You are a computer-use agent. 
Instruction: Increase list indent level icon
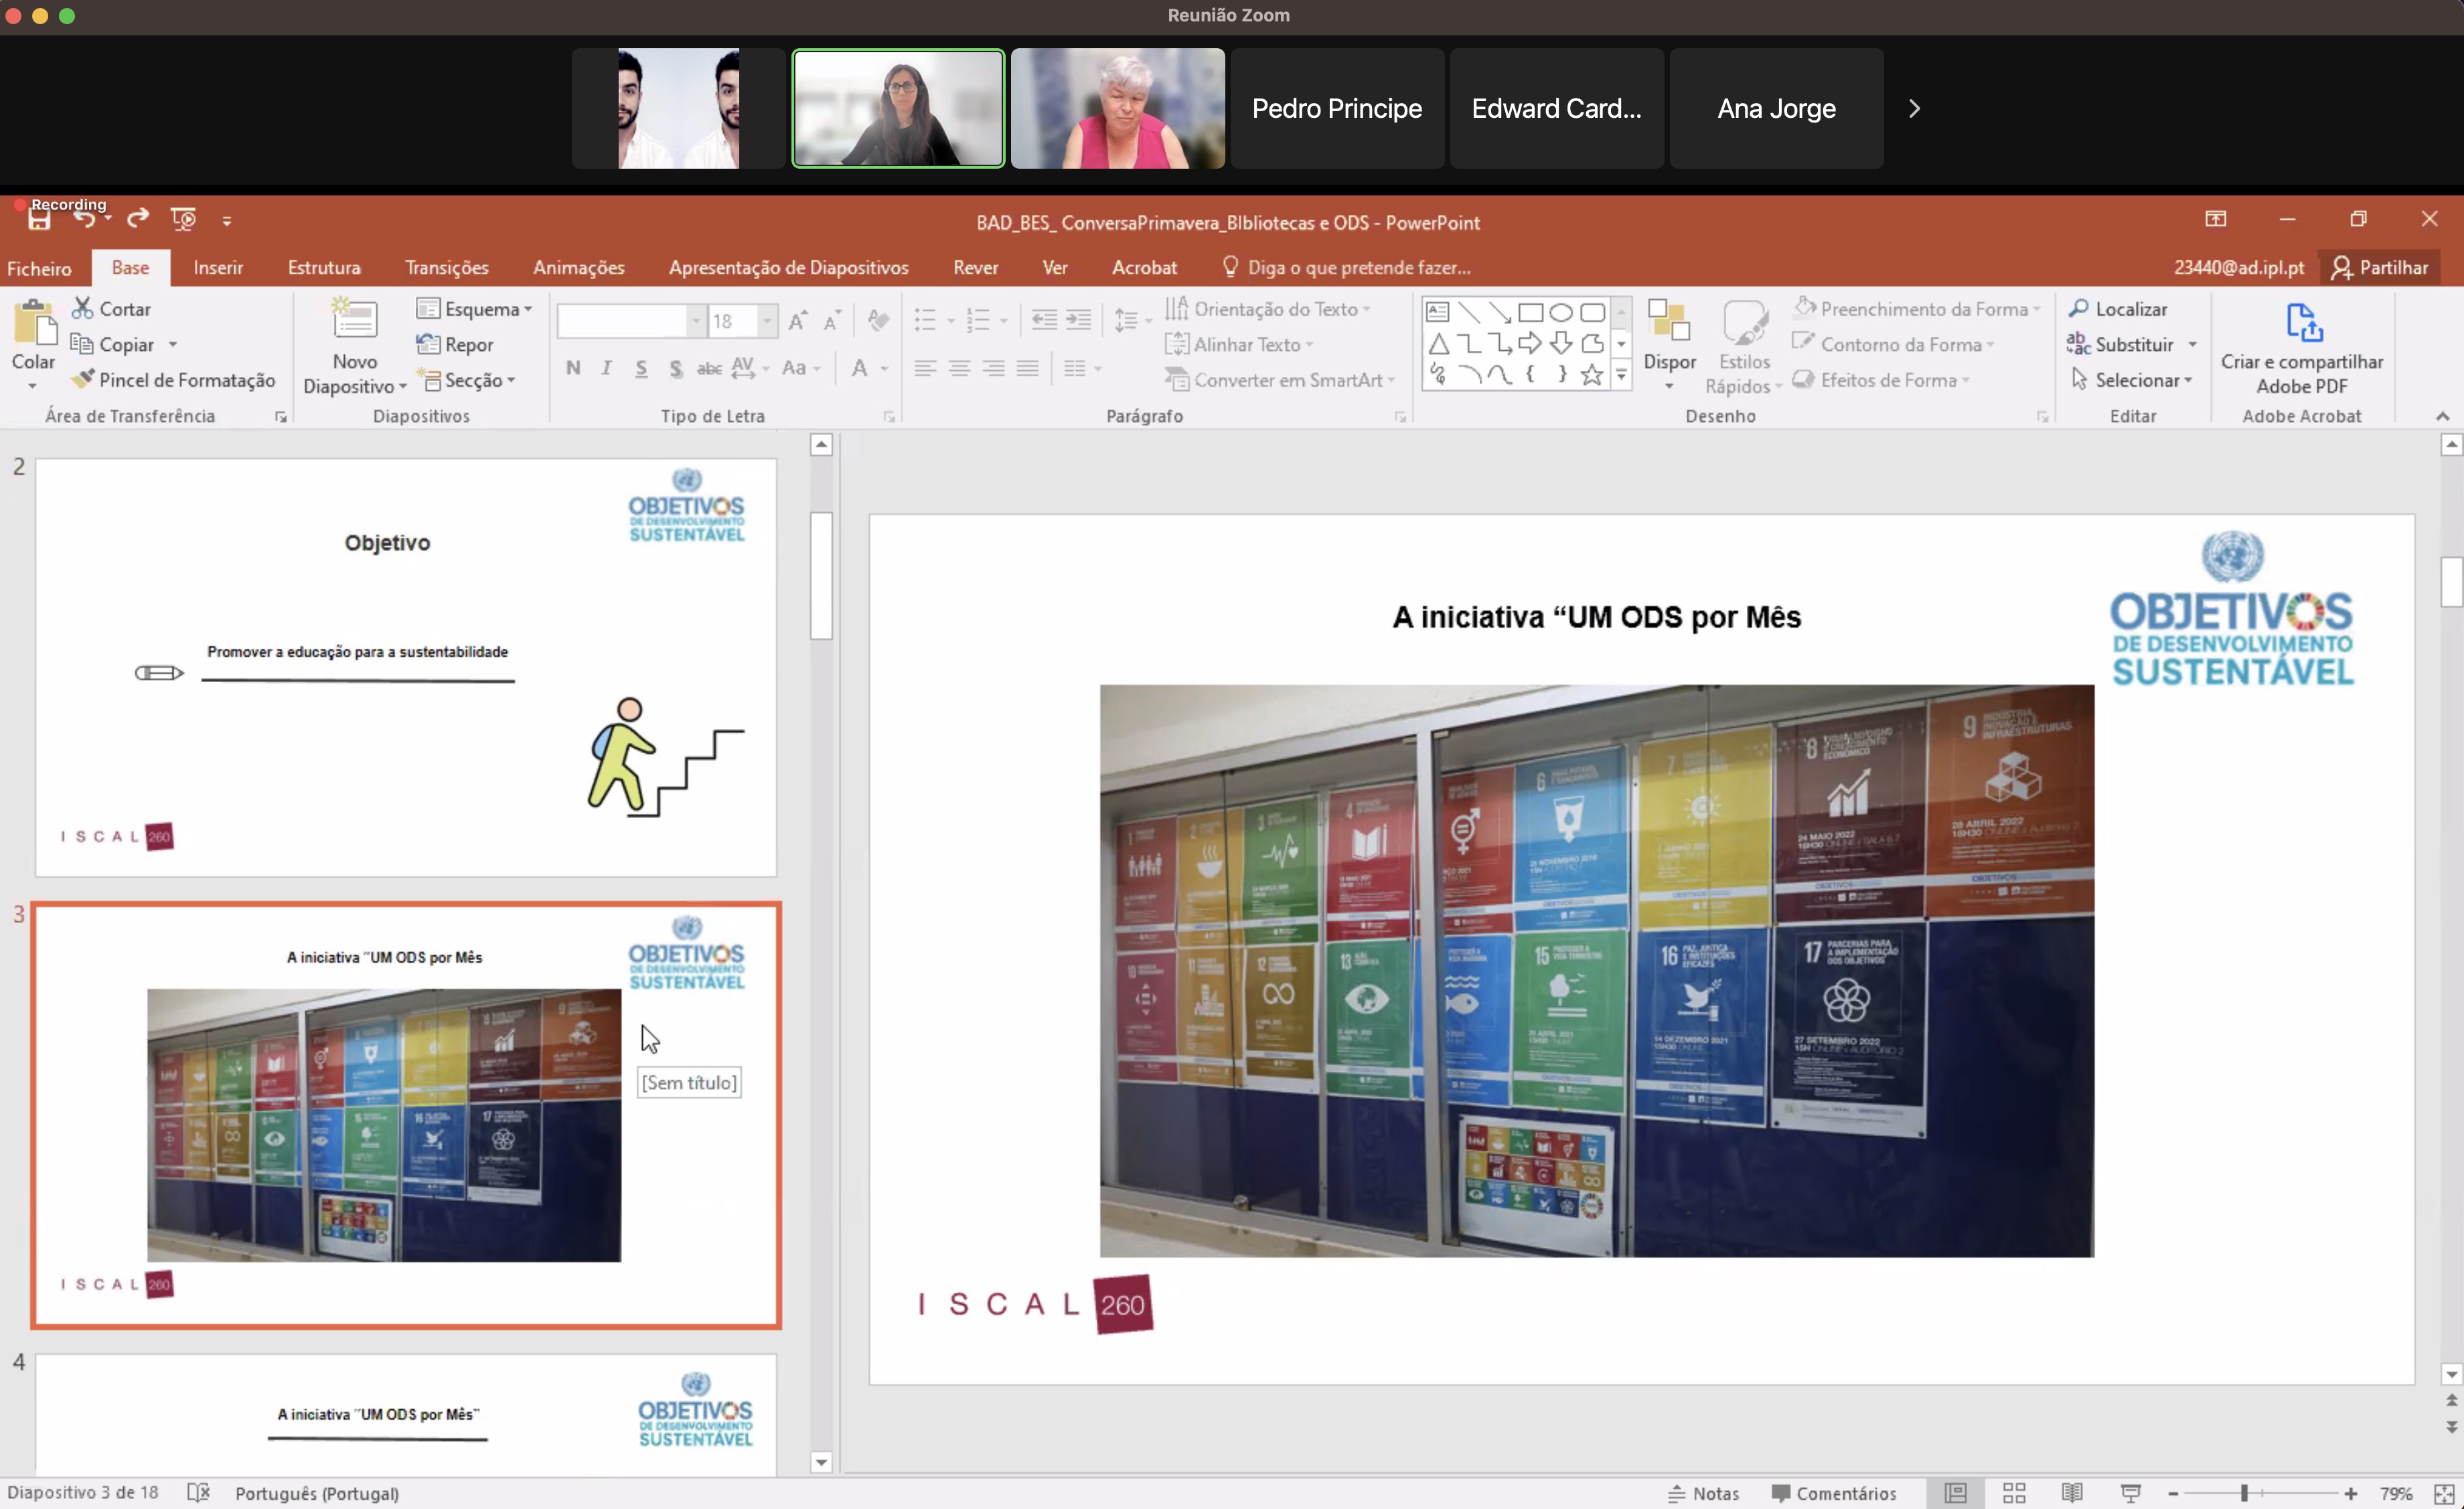pos(1078,320)
